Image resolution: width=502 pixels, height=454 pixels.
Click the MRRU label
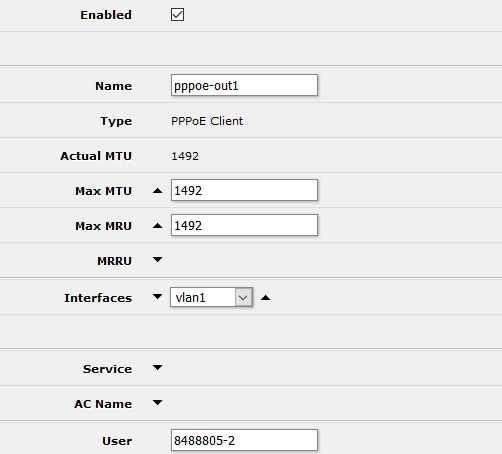pos(115,261)
